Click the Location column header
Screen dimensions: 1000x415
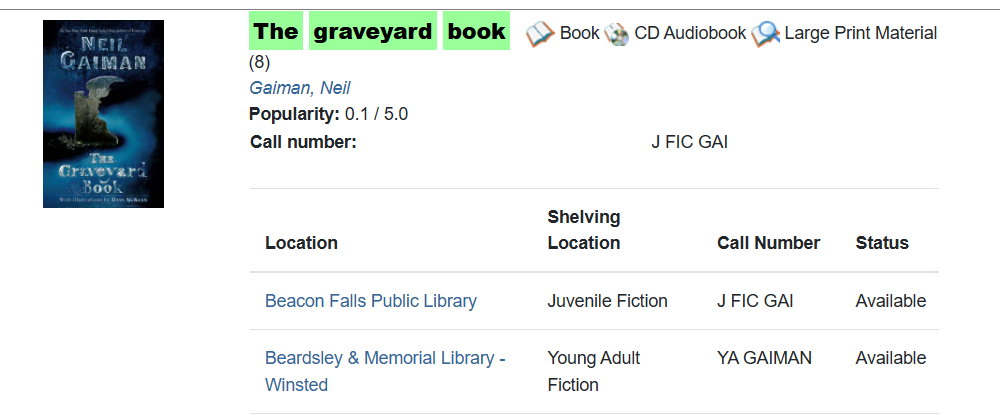click(301, 243)
